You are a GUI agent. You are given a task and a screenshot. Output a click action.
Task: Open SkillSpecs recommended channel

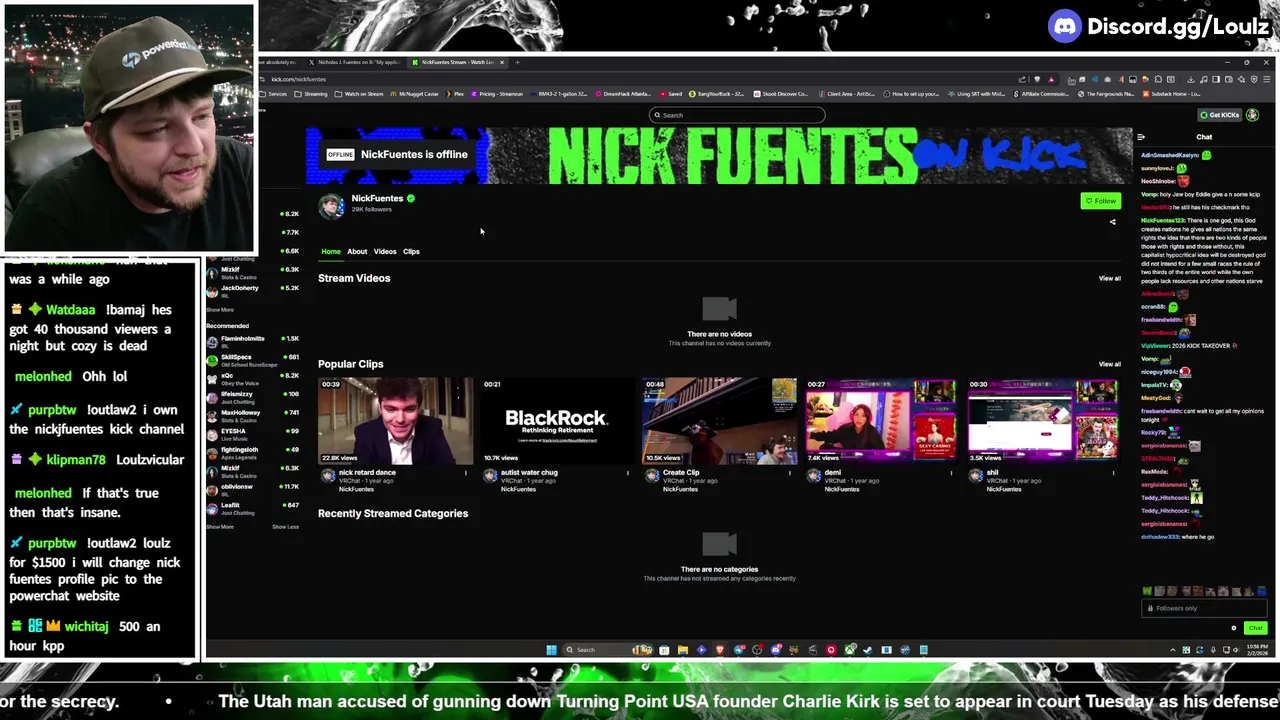coord(252,359)
